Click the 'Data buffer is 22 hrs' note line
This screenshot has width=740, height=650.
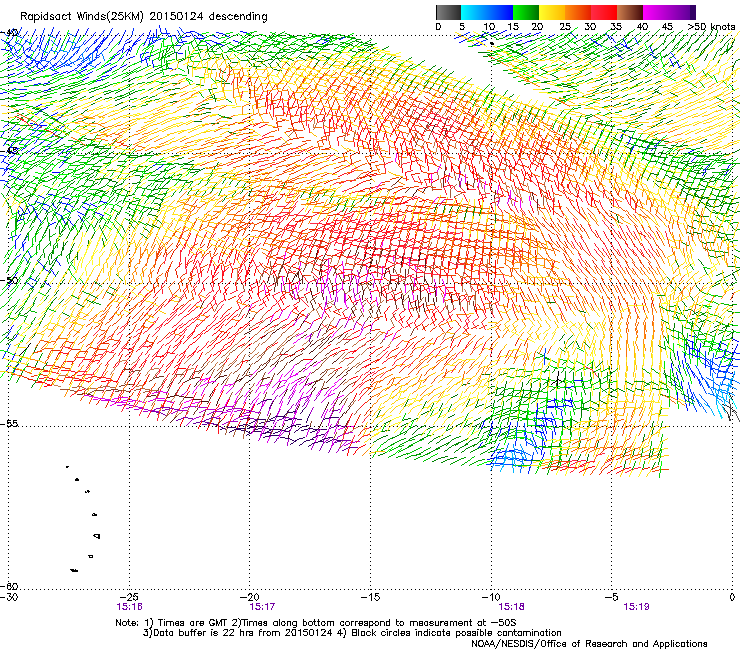[x=352, y=633]
